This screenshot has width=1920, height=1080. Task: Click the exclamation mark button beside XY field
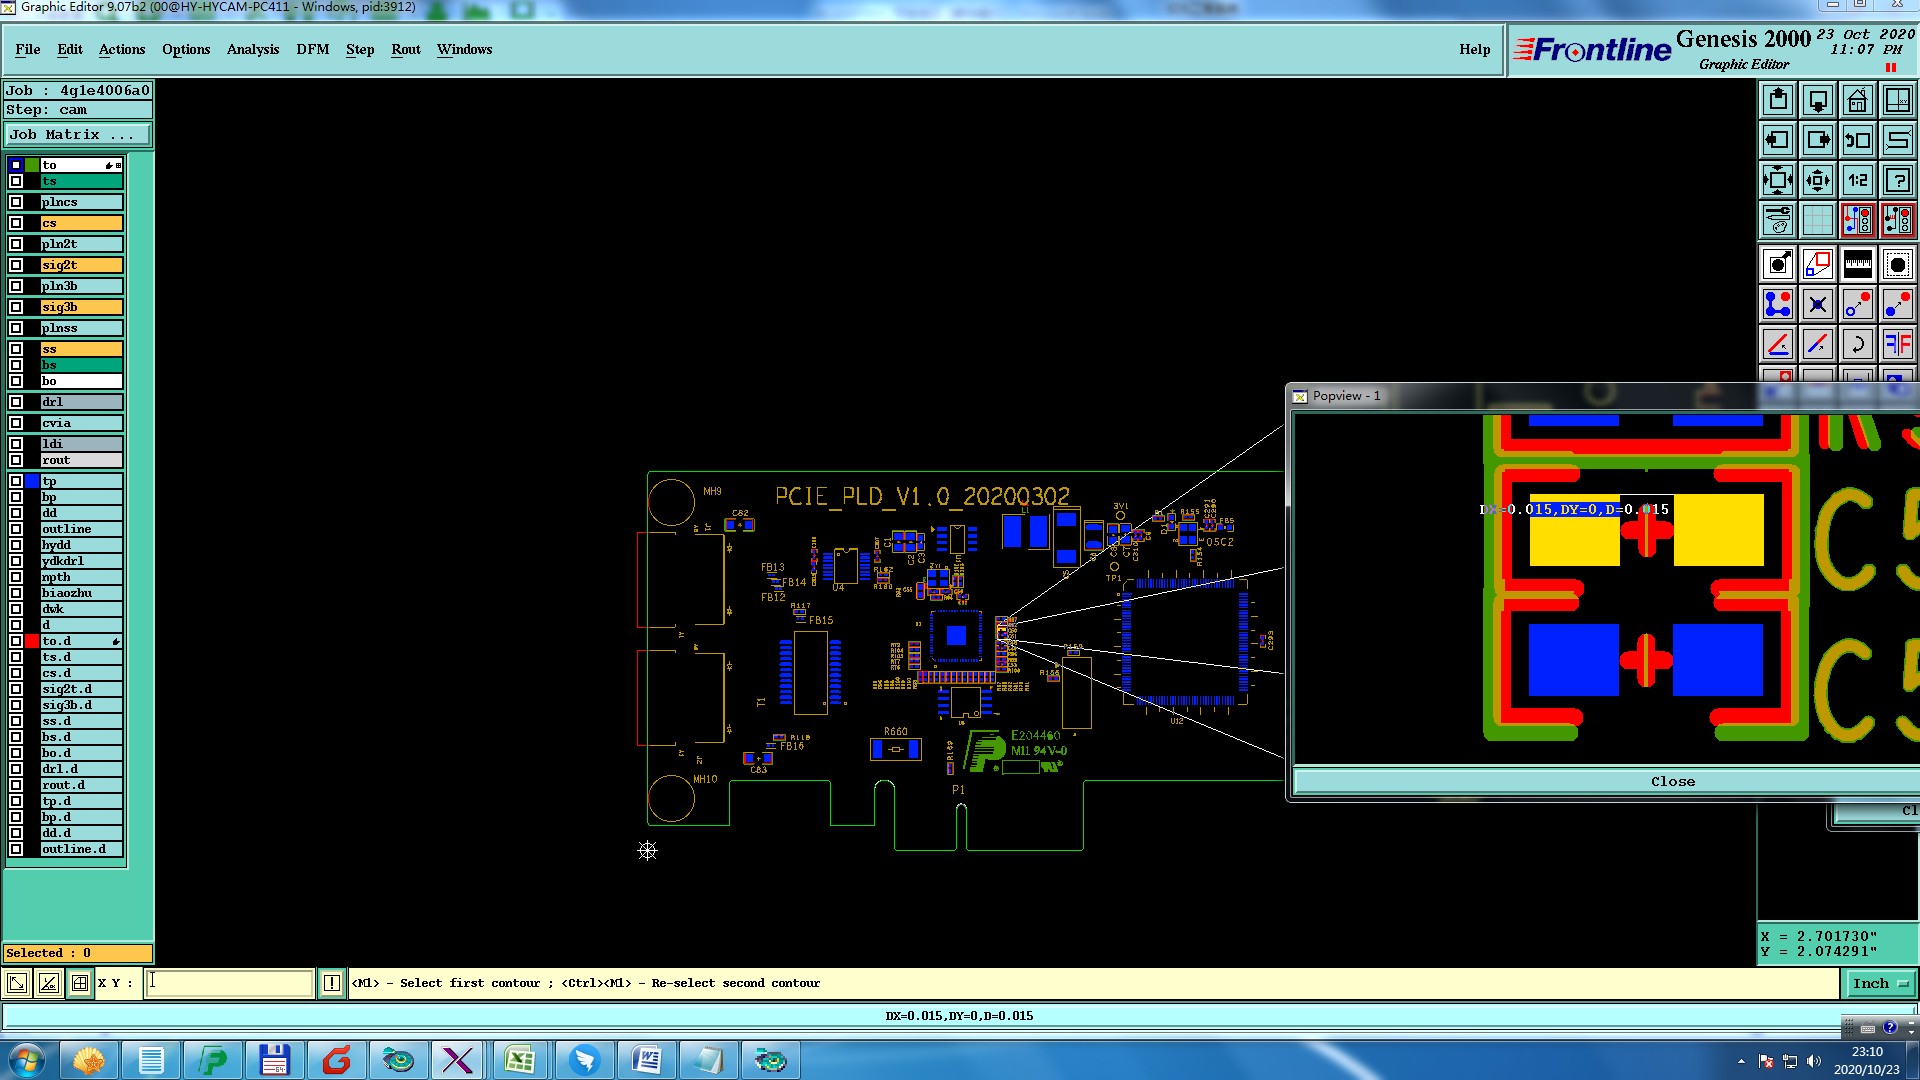pyautogui.click(x=332, y=984)
